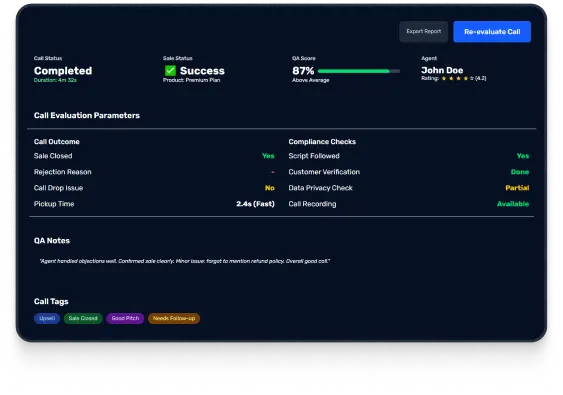The image size is (563, 395).
Task: Click the agent name 'John Doe'
Action: coord(442,70)
